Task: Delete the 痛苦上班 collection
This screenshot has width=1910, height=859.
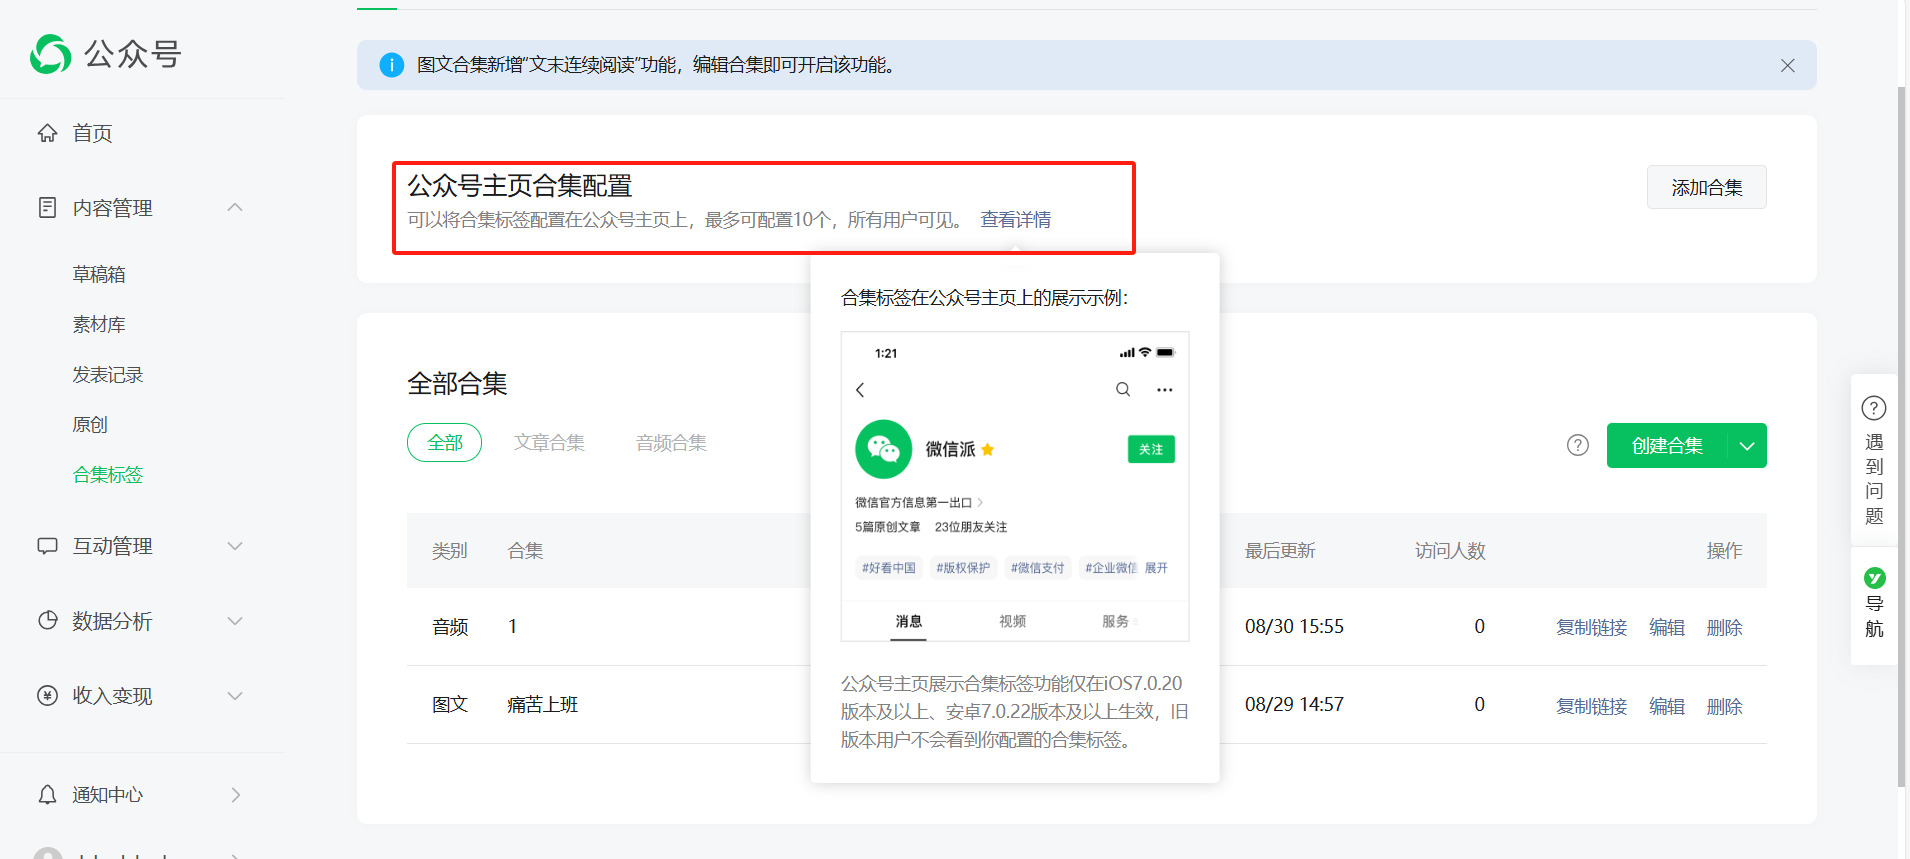Action: pyautogui.click(x=1724, y=706)
